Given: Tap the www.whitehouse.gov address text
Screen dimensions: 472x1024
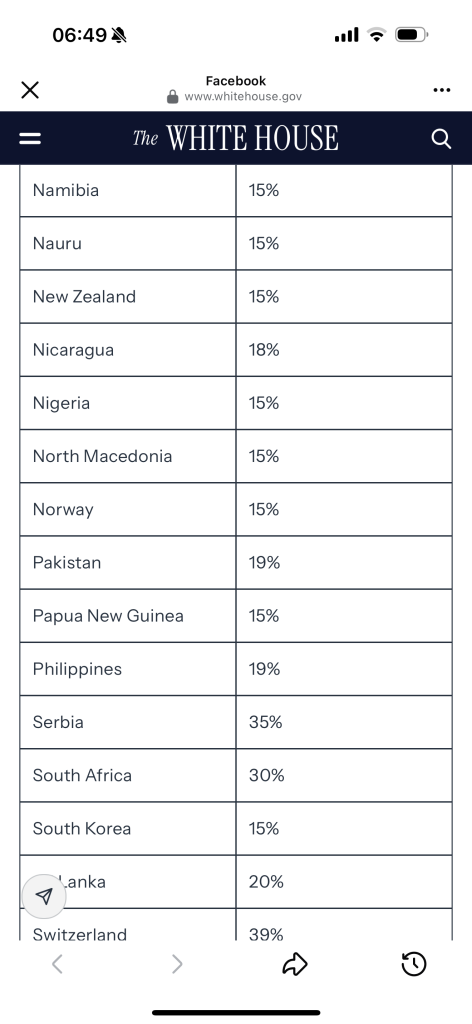Looking at the screenshot, I should point(243,97).
